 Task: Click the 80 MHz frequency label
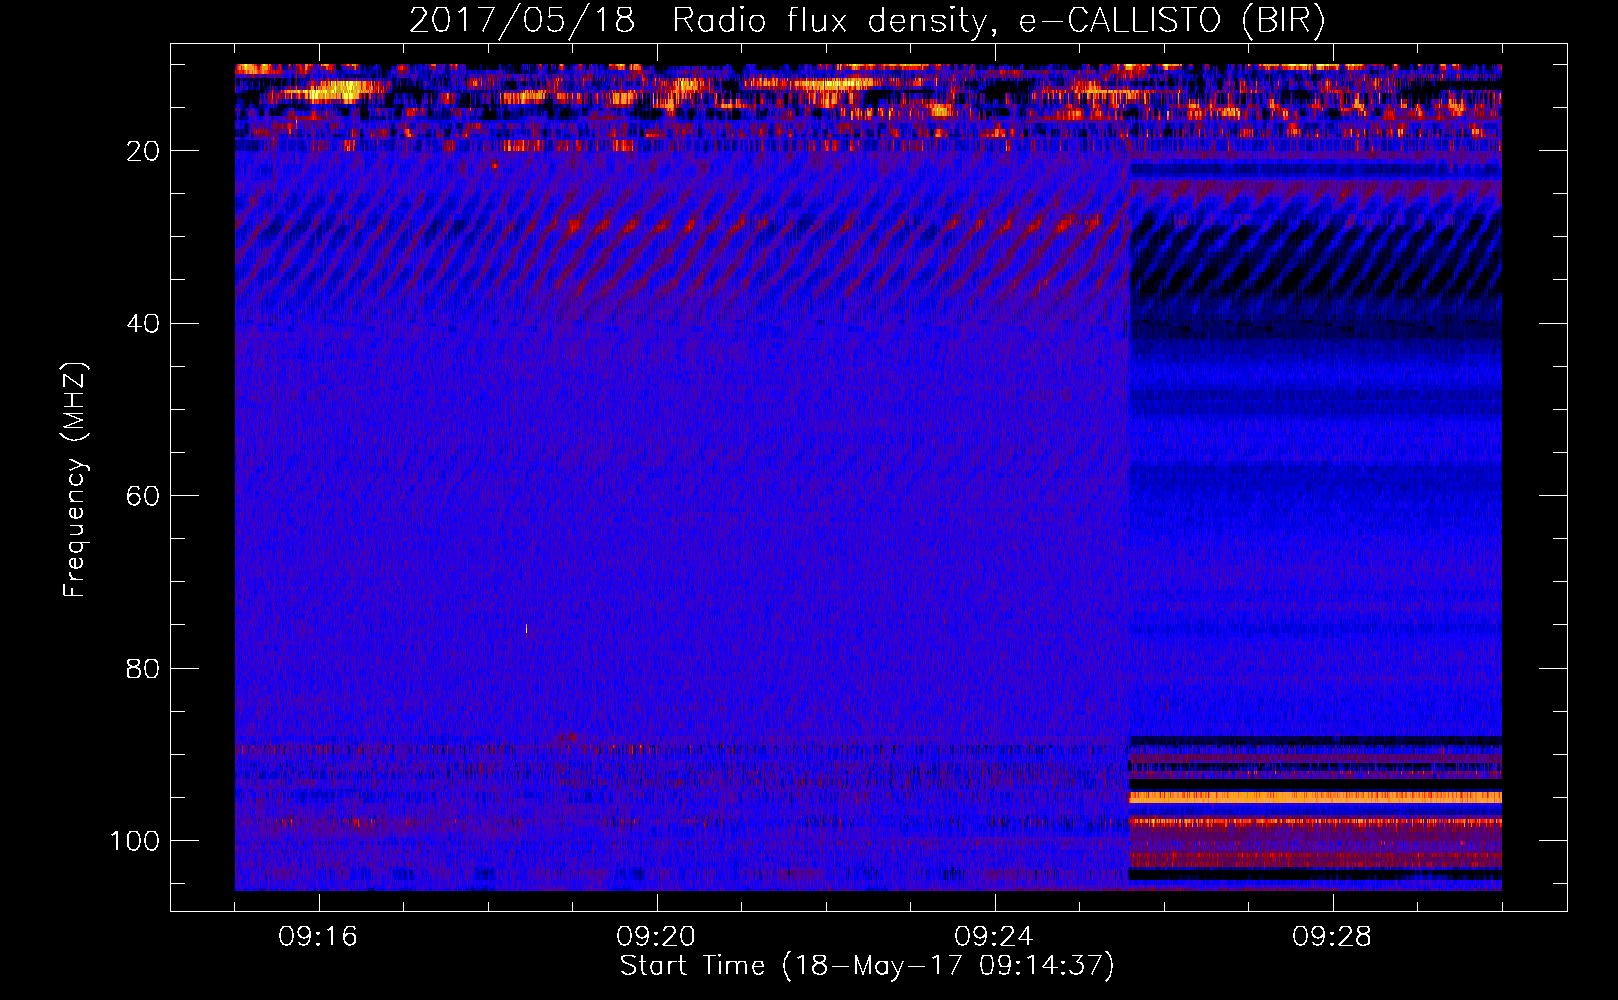point(143,668)
